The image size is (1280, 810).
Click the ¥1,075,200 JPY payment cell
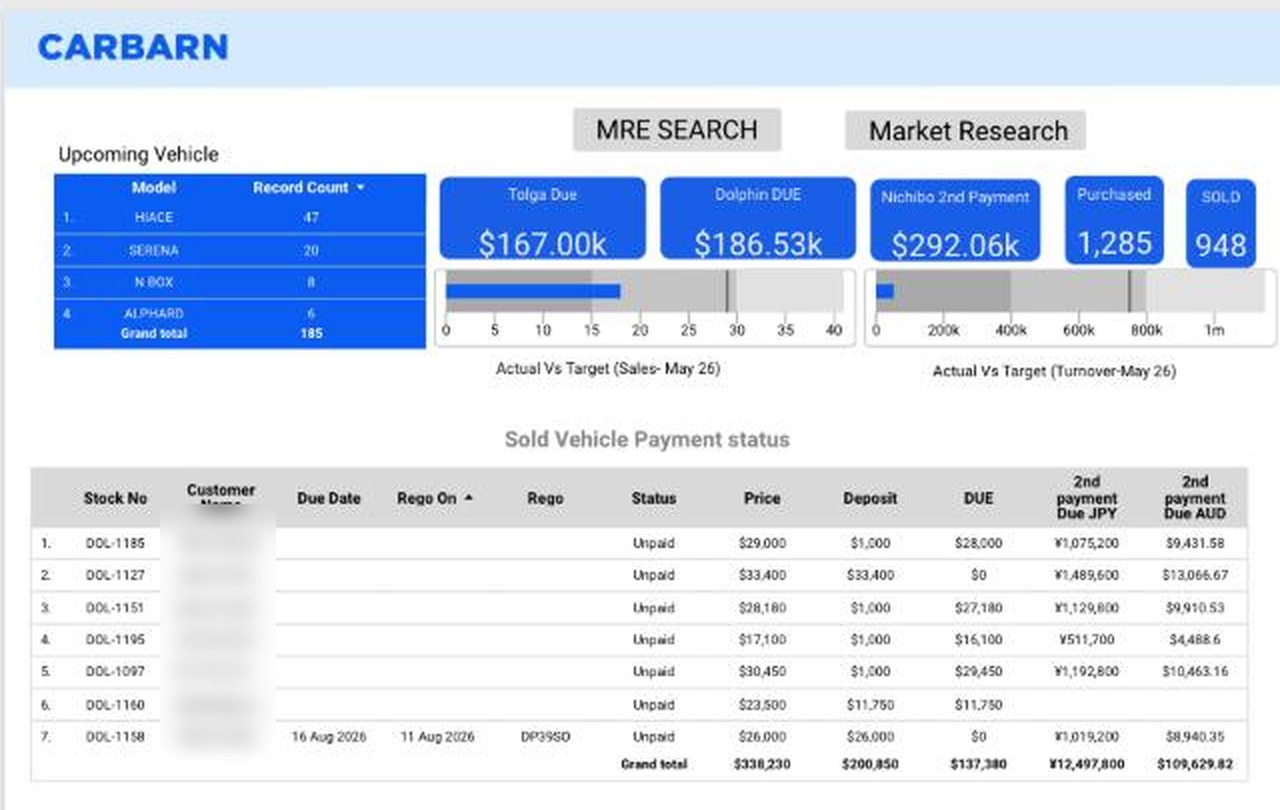(x=1087, y=544)
